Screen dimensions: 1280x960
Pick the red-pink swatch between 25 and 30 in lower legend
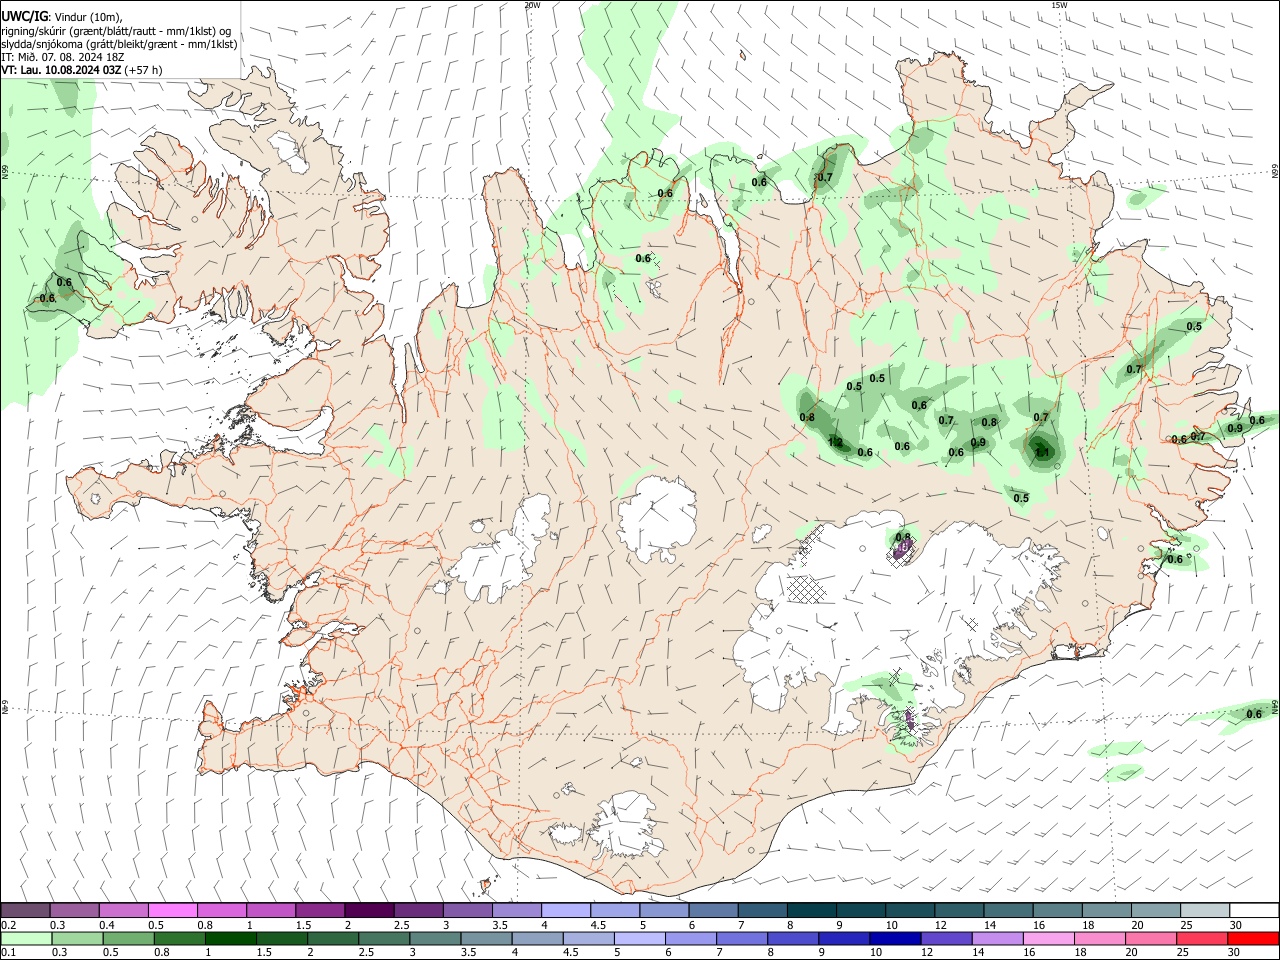click(x=1201, y=938)
